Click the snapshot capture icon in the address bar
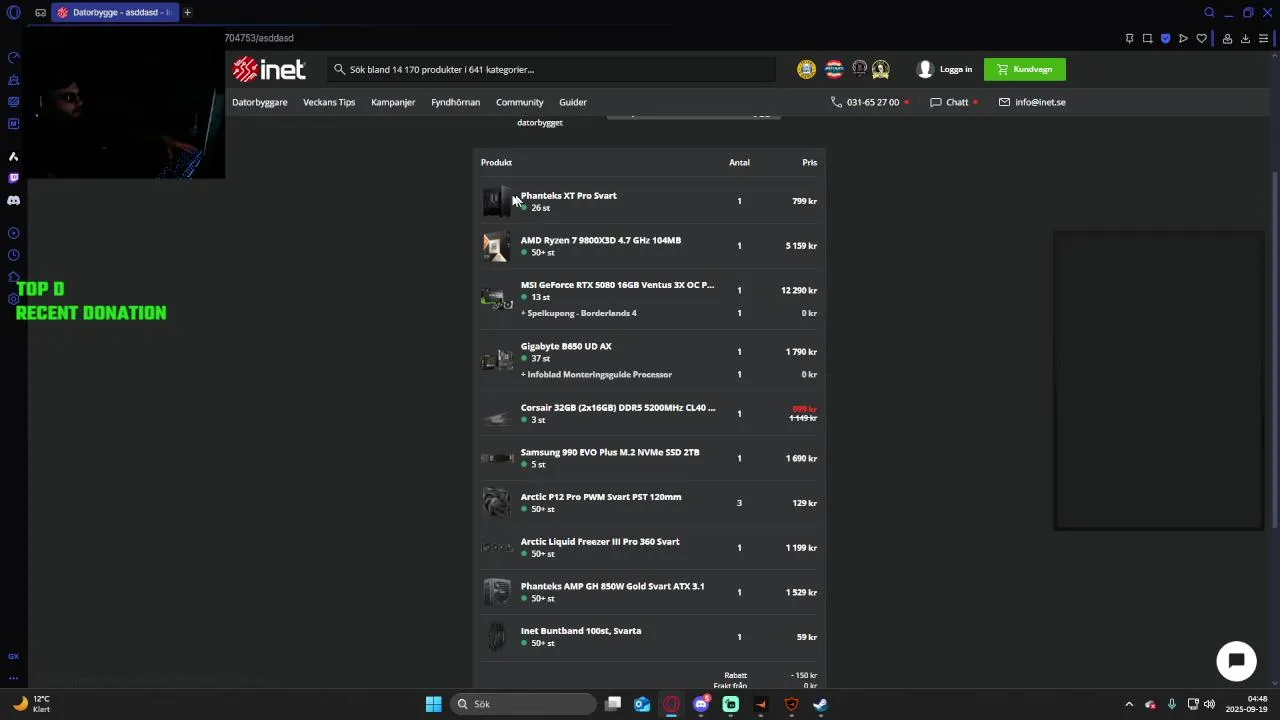 pyautogui.click(x=1147, y=39)
